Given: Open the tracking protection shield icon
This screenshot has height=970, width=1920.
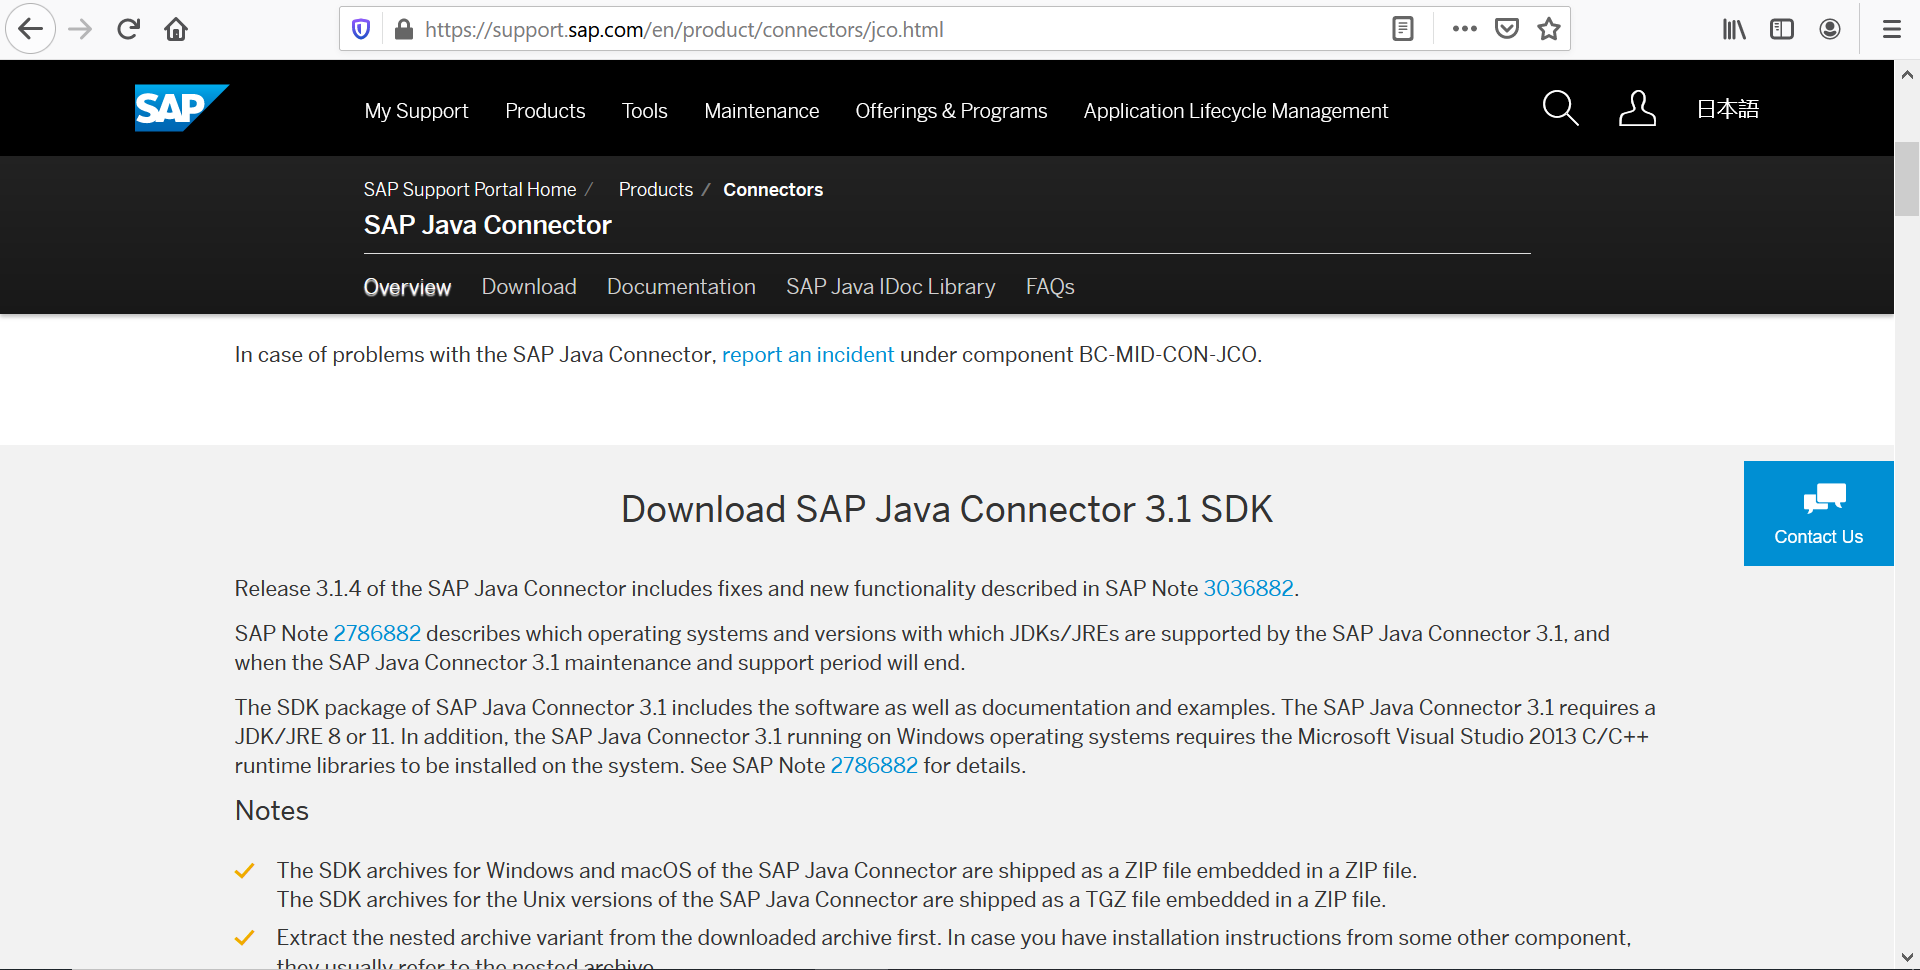Looking at the screenshot, I should 361,29.
